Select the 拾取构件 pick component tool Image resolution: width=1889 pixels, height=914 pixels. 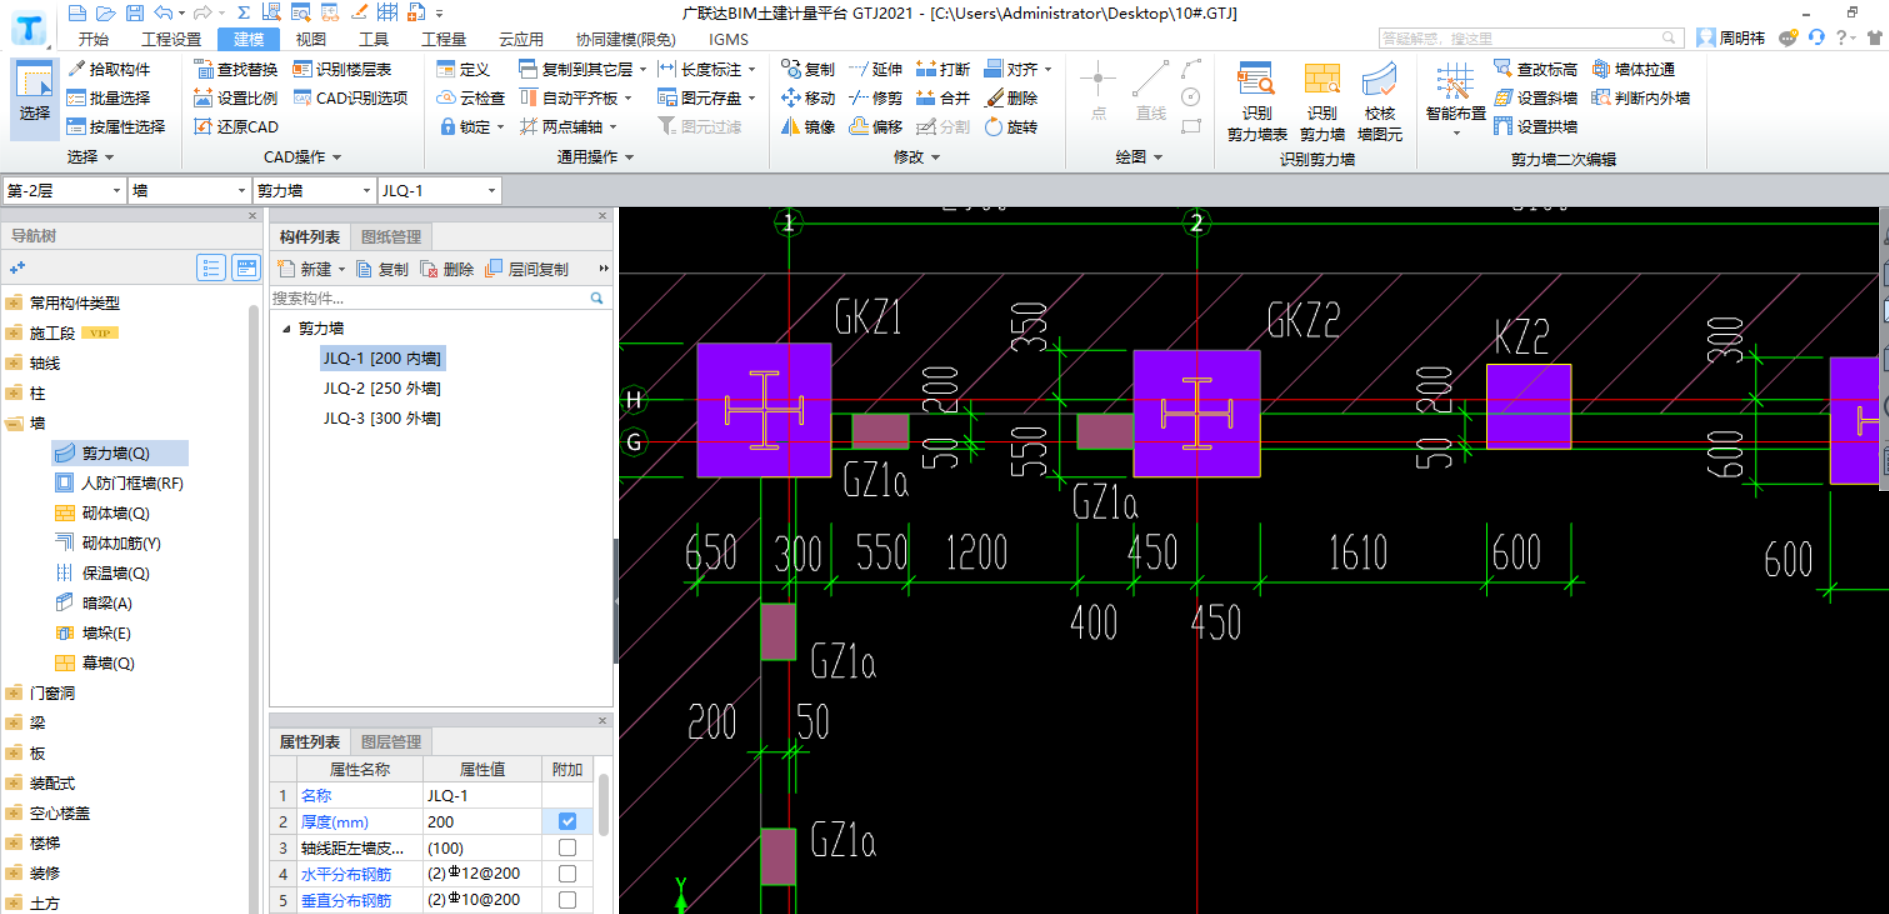click(108, 69)
